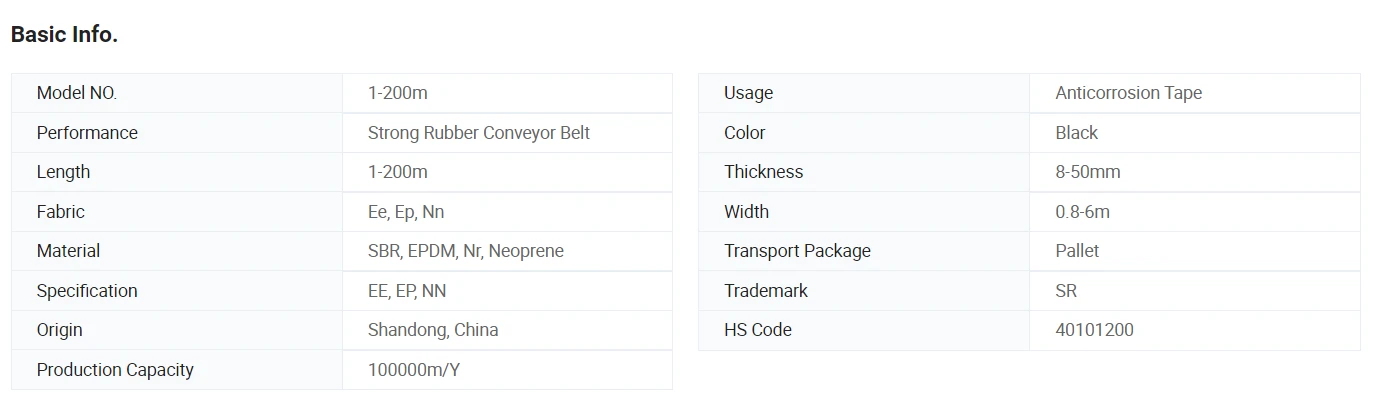Click the Transport Package label cell

[x=864, y=251]
